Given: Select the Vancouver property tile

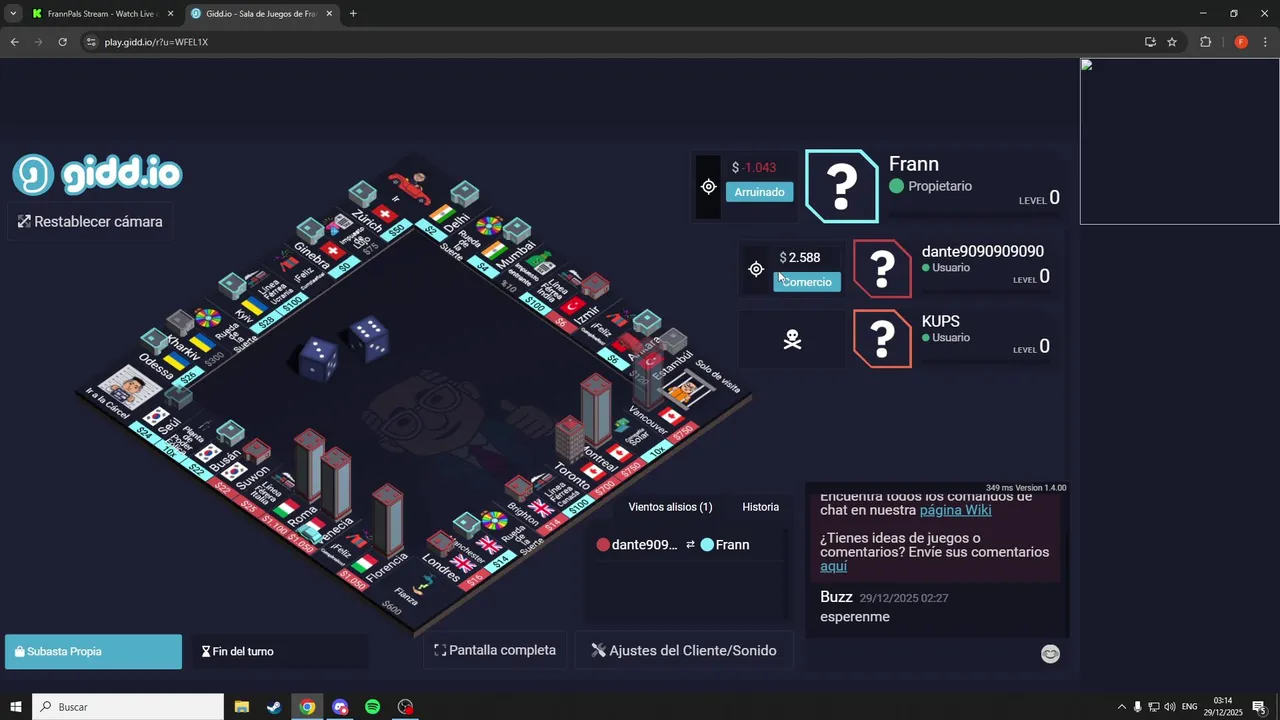Looking at the screenshot, I should (660, 420).
